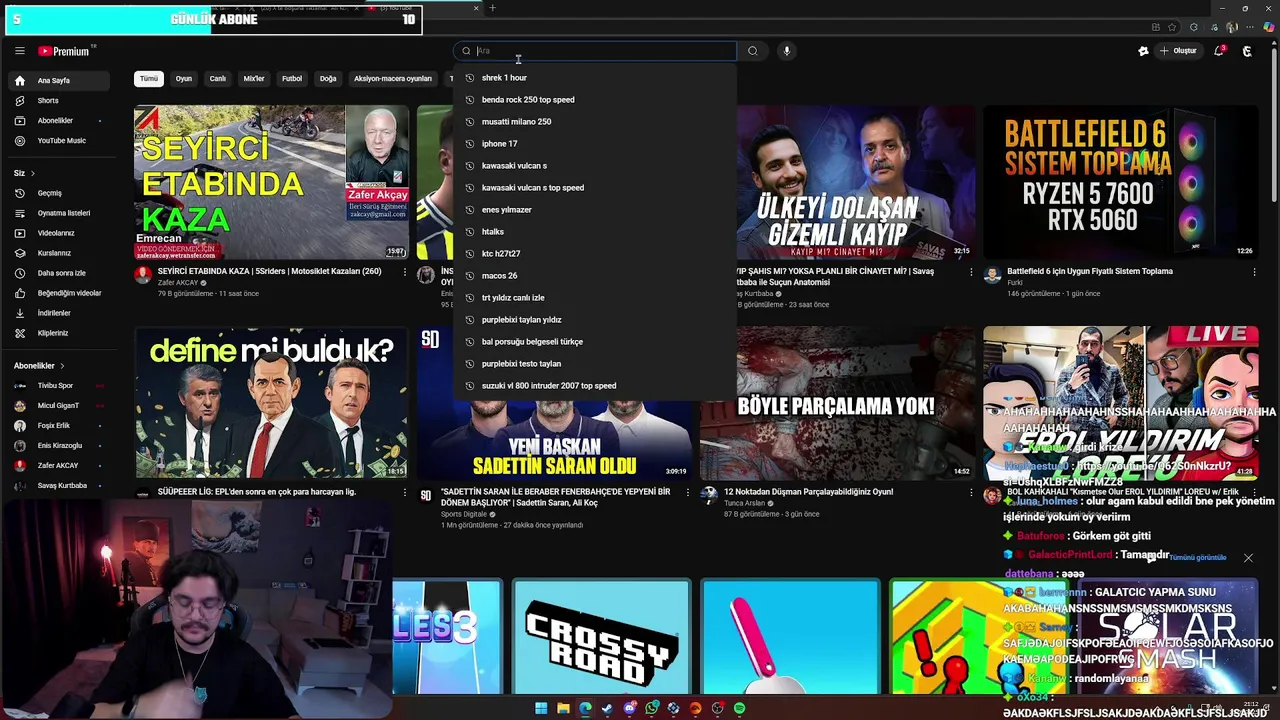The width and height of the screenshot is (1280, 720).
Task: Open Enis Kirazoglu subscription channel
Action: (58, 445)
